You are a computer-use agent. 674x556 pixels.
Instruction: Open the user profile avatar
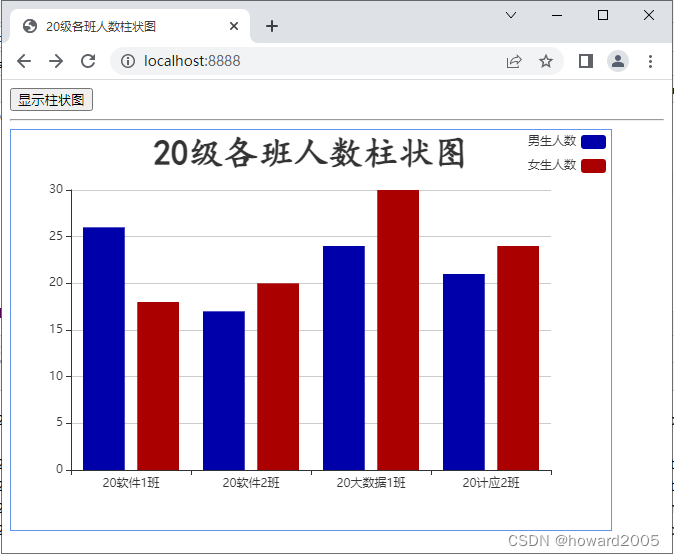pos(618,61)
